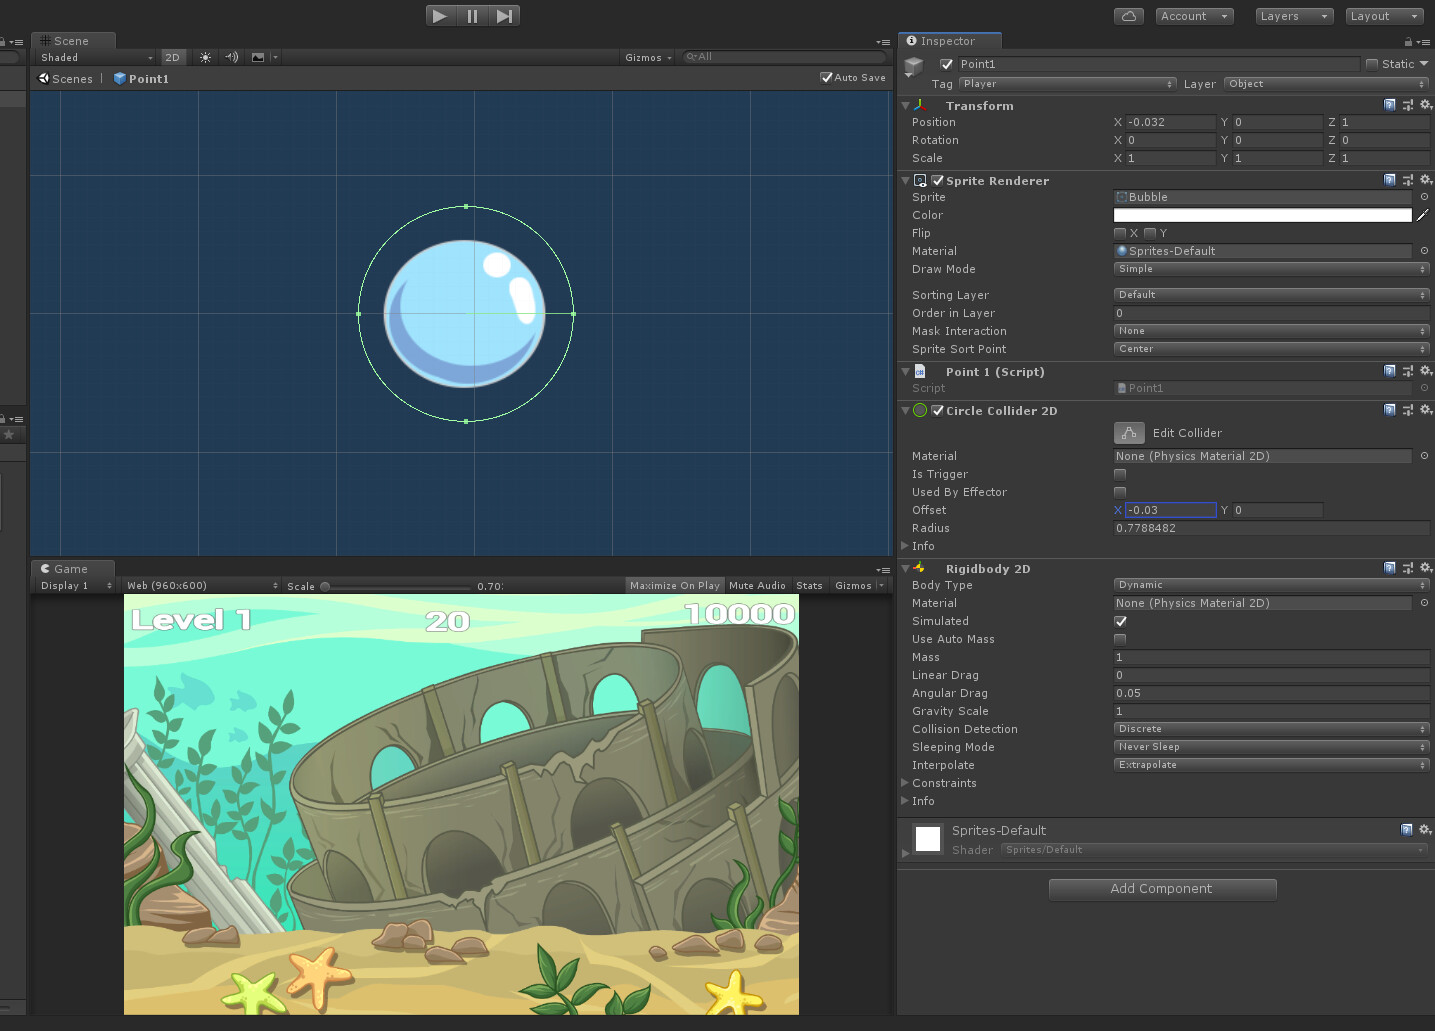
Task: Select the Sprite object picker circle
Action: coord(1423,197)
